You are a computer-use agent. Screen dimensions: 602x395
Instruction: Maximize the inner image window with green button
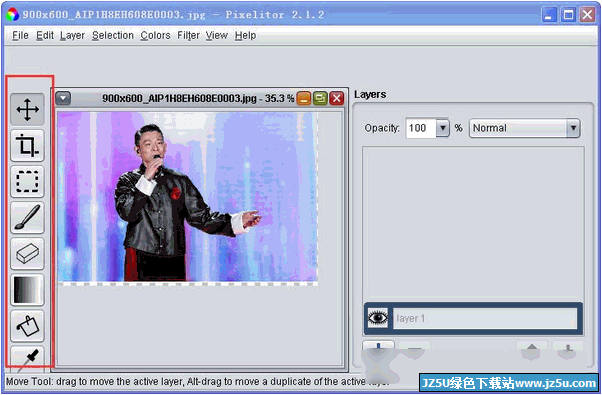[320, 99]
